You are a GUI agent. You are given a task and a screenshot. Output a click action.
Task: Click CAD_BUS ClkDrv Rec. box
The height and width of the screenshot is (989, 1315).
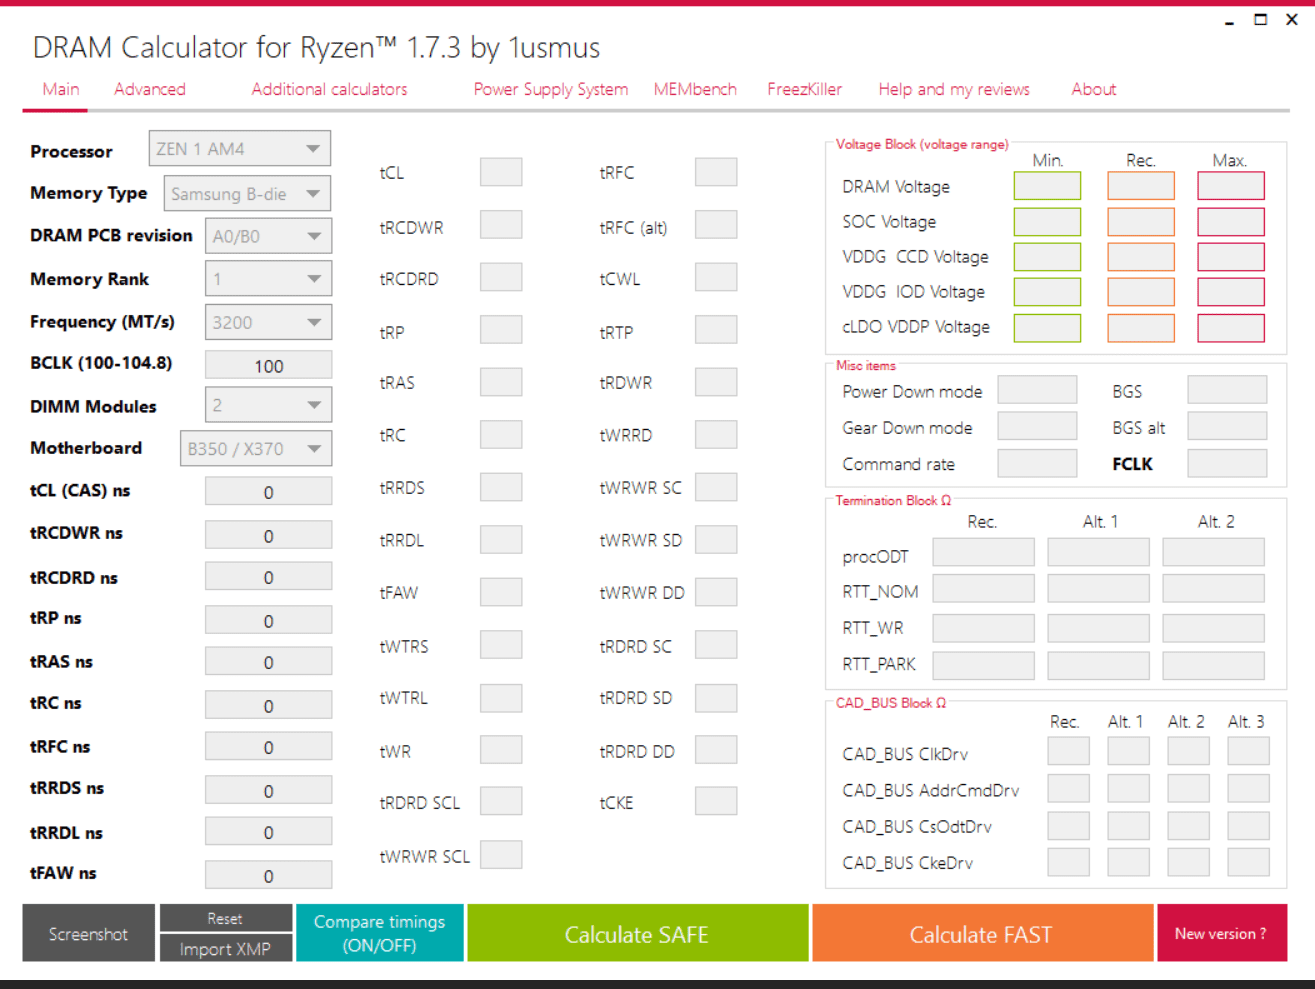1068,751
